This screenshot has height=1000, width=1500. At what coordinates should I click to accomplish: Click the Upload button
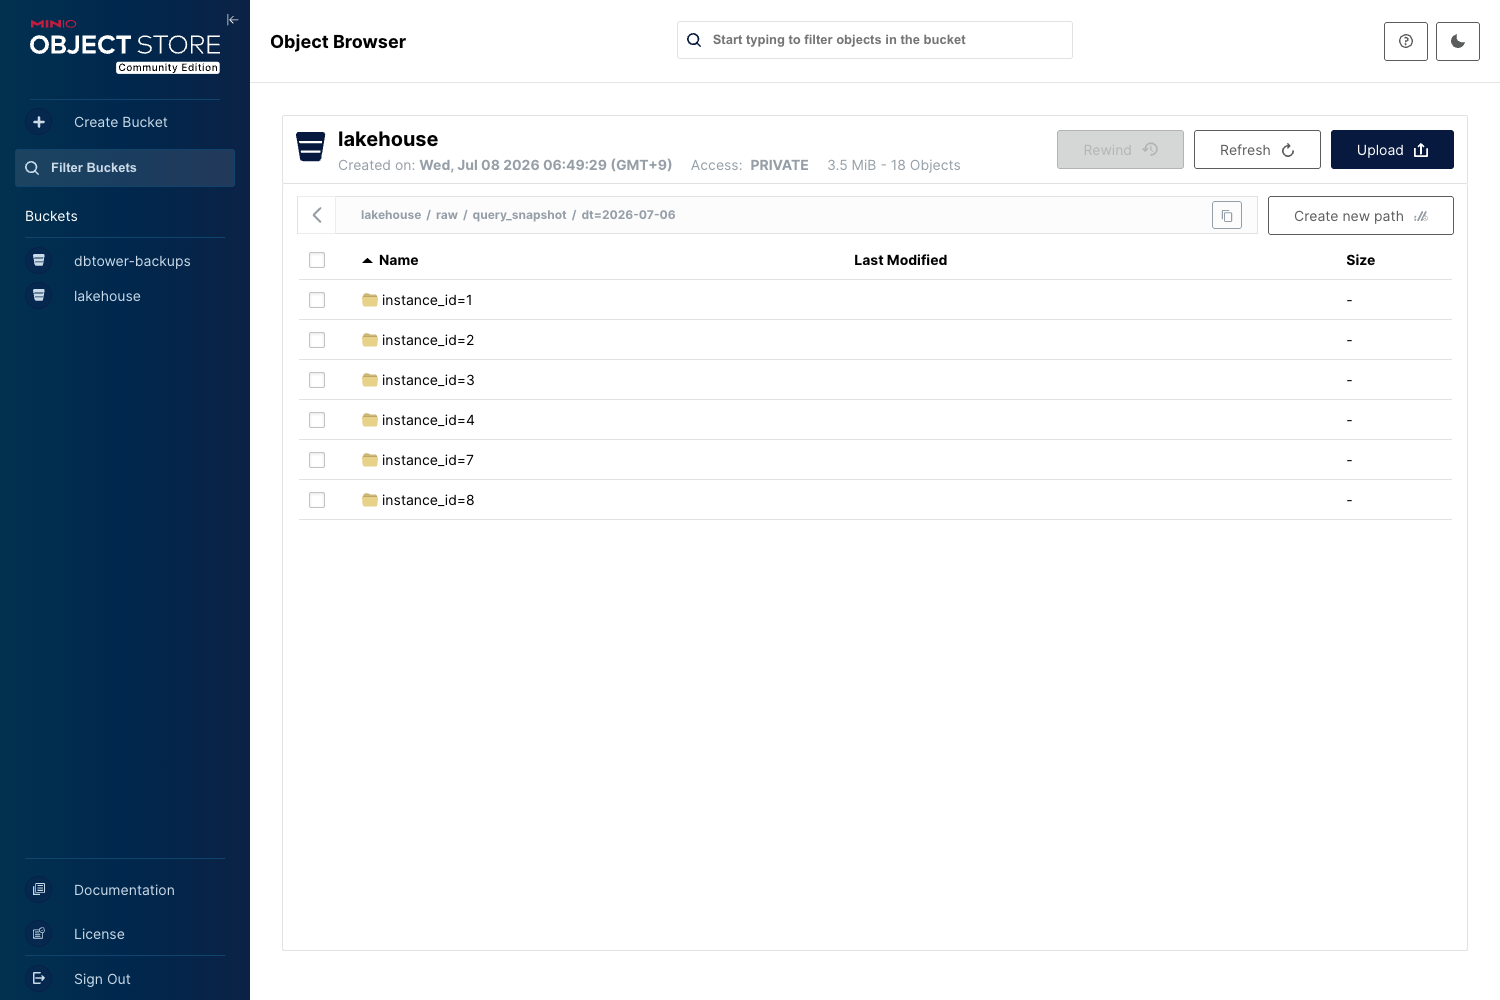(x=1392, y=150)
